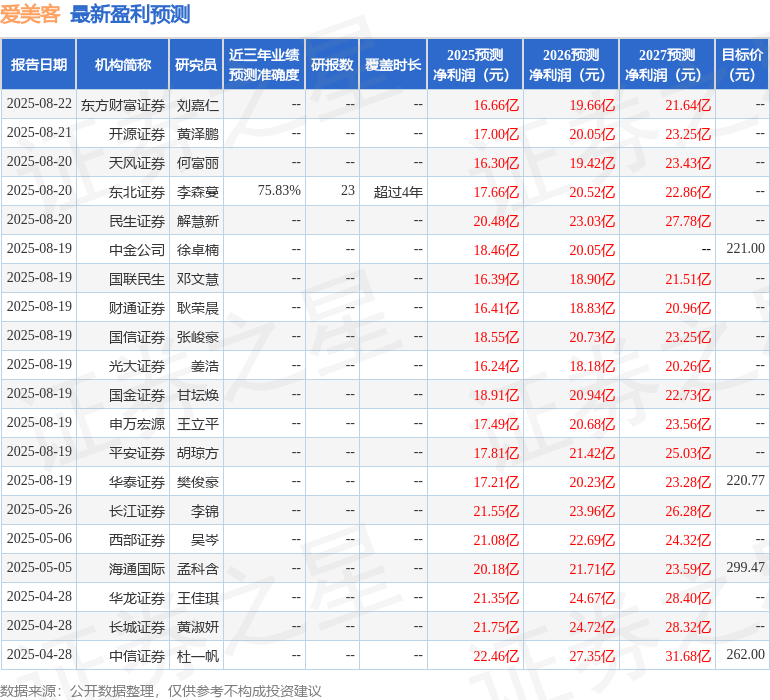The image size is (770, 700).
Task: Open the 东方财富证券 institution entry
Action: (x=122, y=105)
